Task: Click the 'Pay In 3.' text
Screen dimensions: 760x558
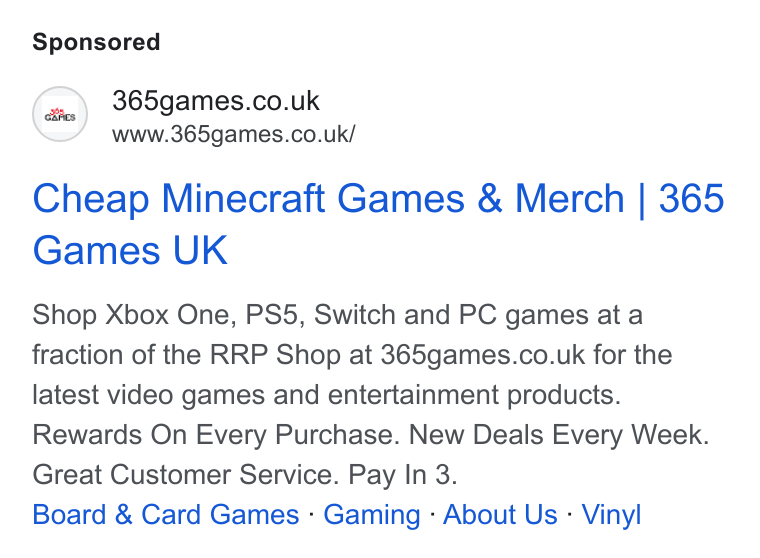Action: tap(403, 475)
